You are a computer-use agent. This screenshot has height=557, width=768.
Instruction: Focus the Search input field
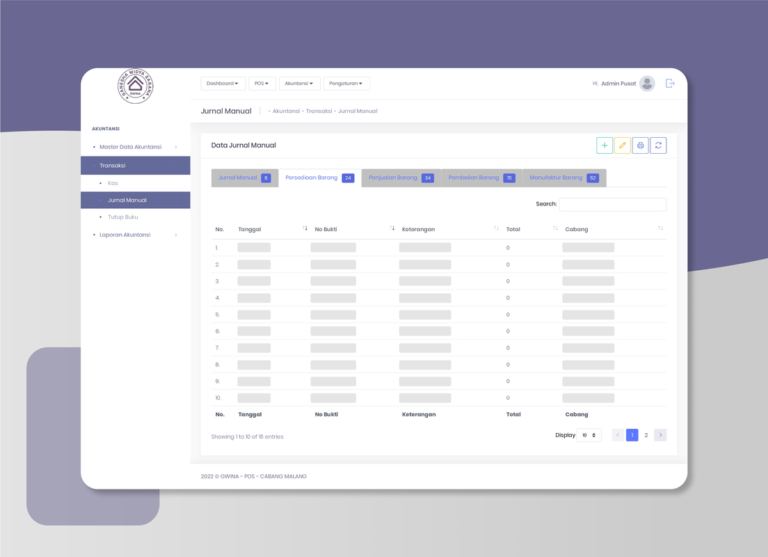612,204
